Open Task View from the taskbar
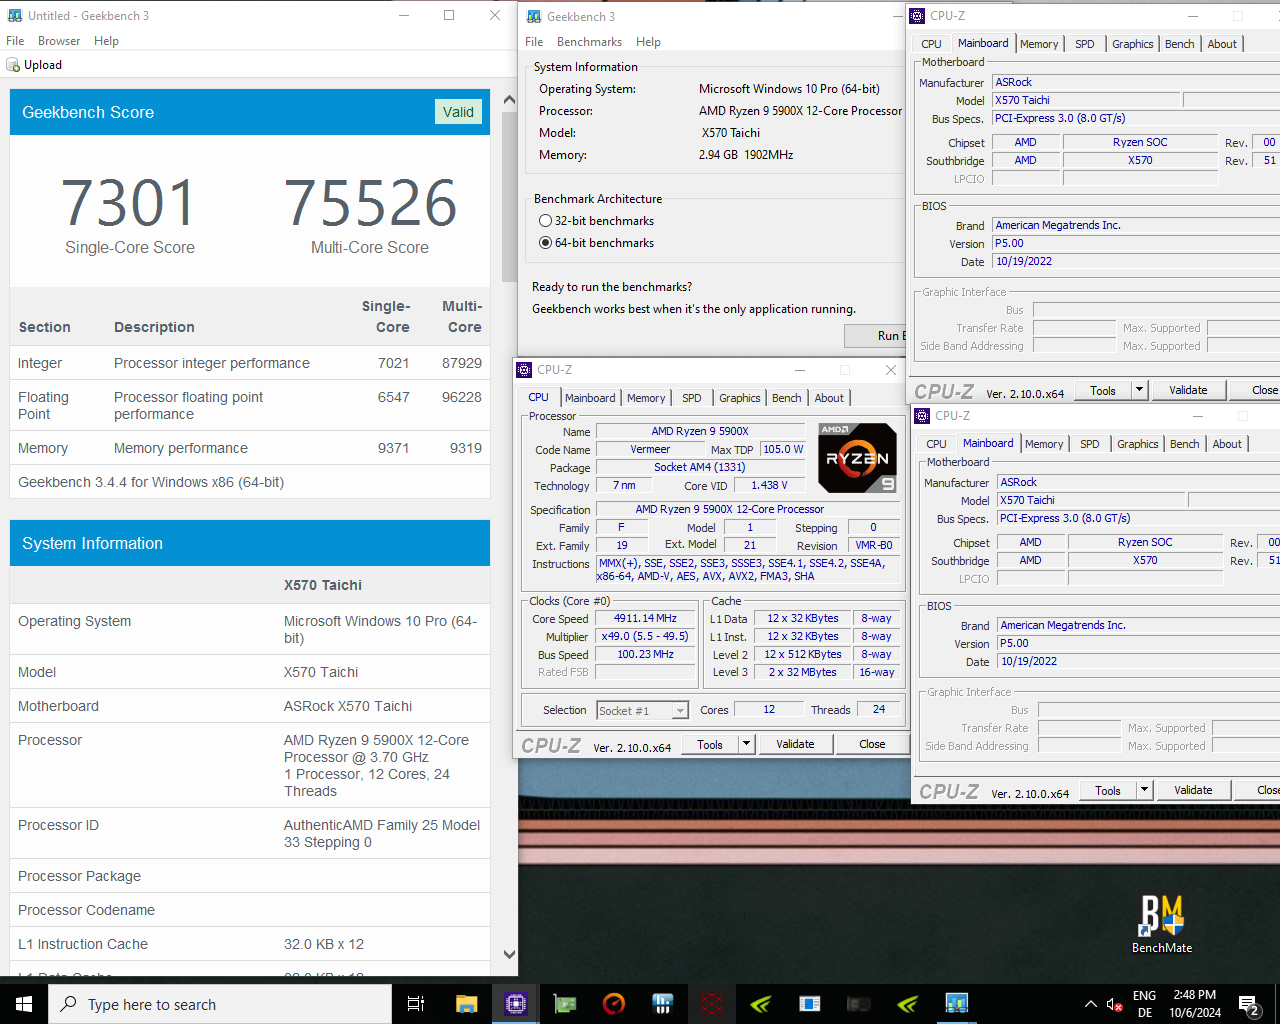The width and height of the screenshot is (1280, 1024). pos(416,1004)
